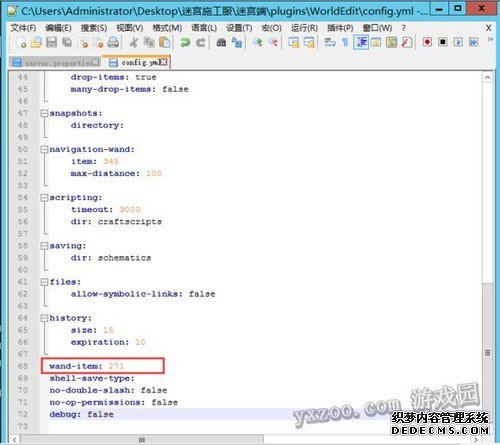Image resolution: width=500 pixels, height=445 pixels.
Task: Start macro recording with red dot
Action: click(427, 42)
